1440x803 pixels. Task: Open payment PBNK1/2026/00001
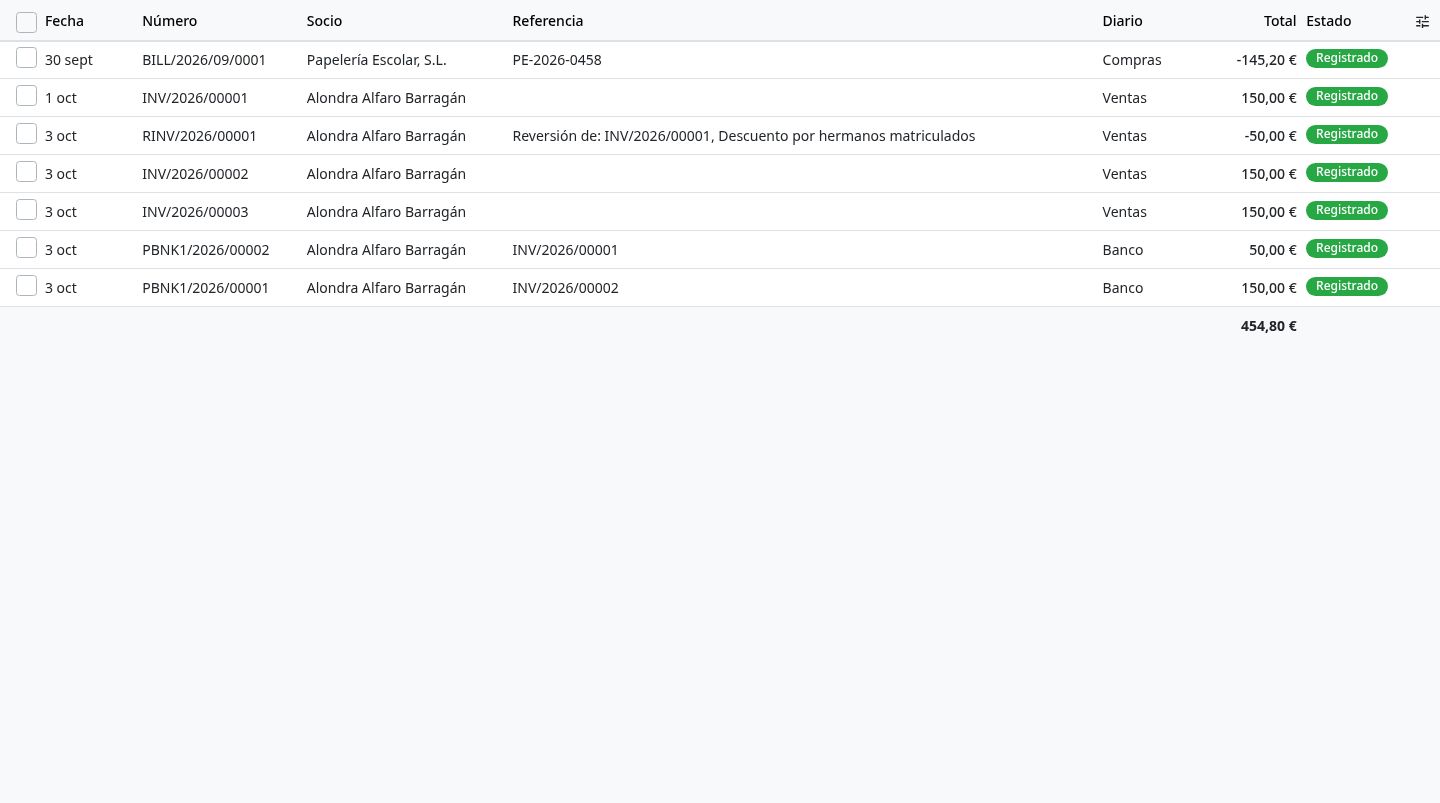206,288
